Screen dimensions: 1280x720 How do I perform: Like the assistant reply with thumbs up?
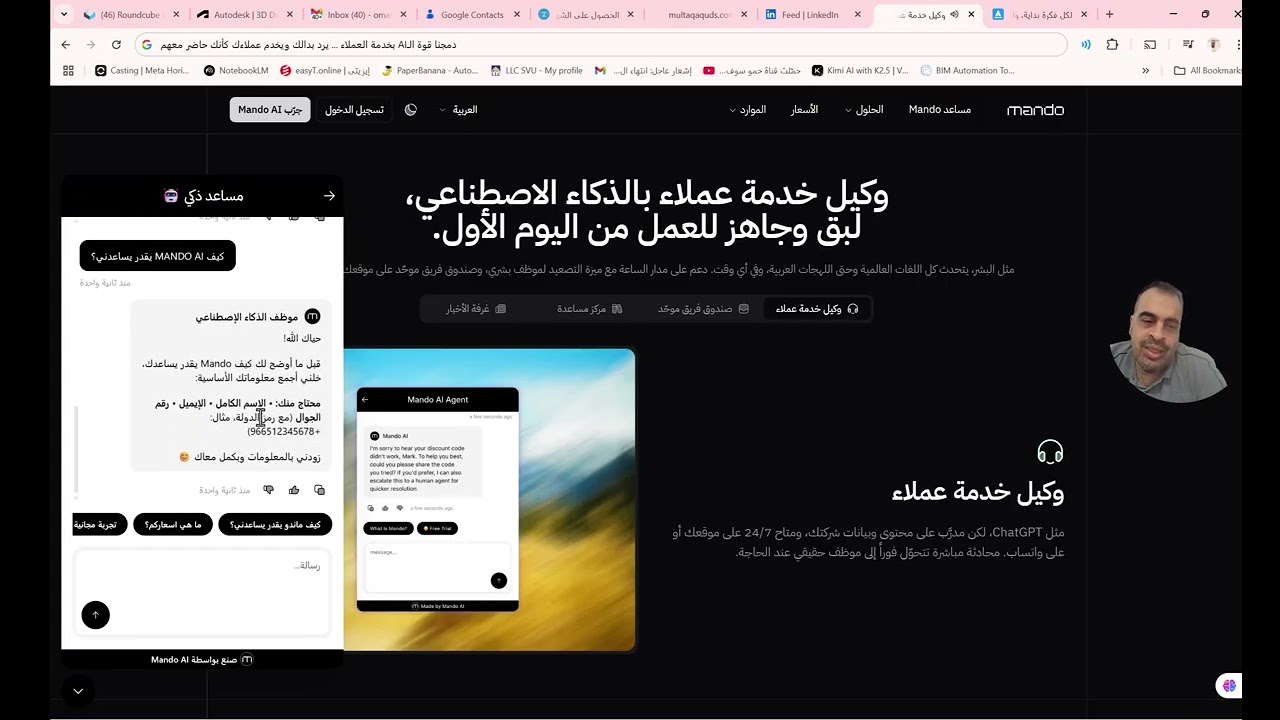[294, 490]
